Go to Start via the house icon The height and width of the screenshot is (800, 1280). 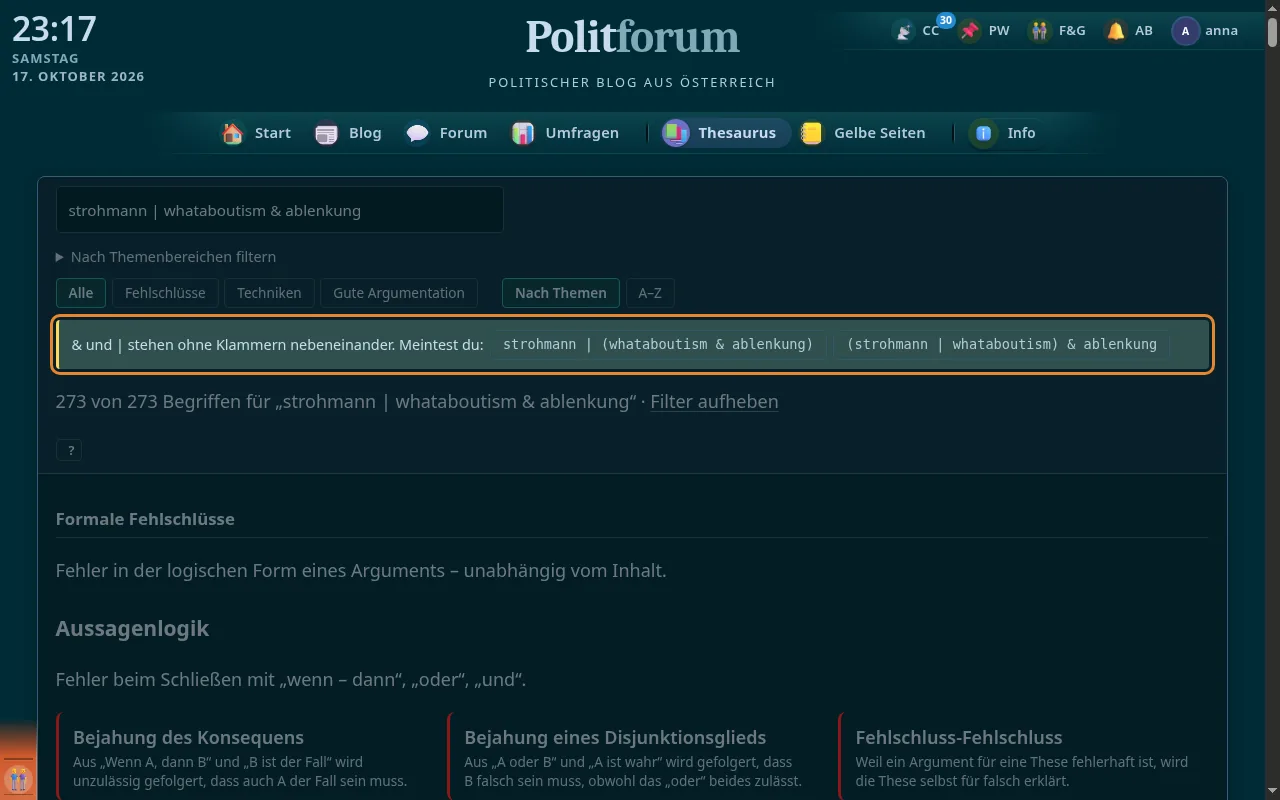(233, 133)
